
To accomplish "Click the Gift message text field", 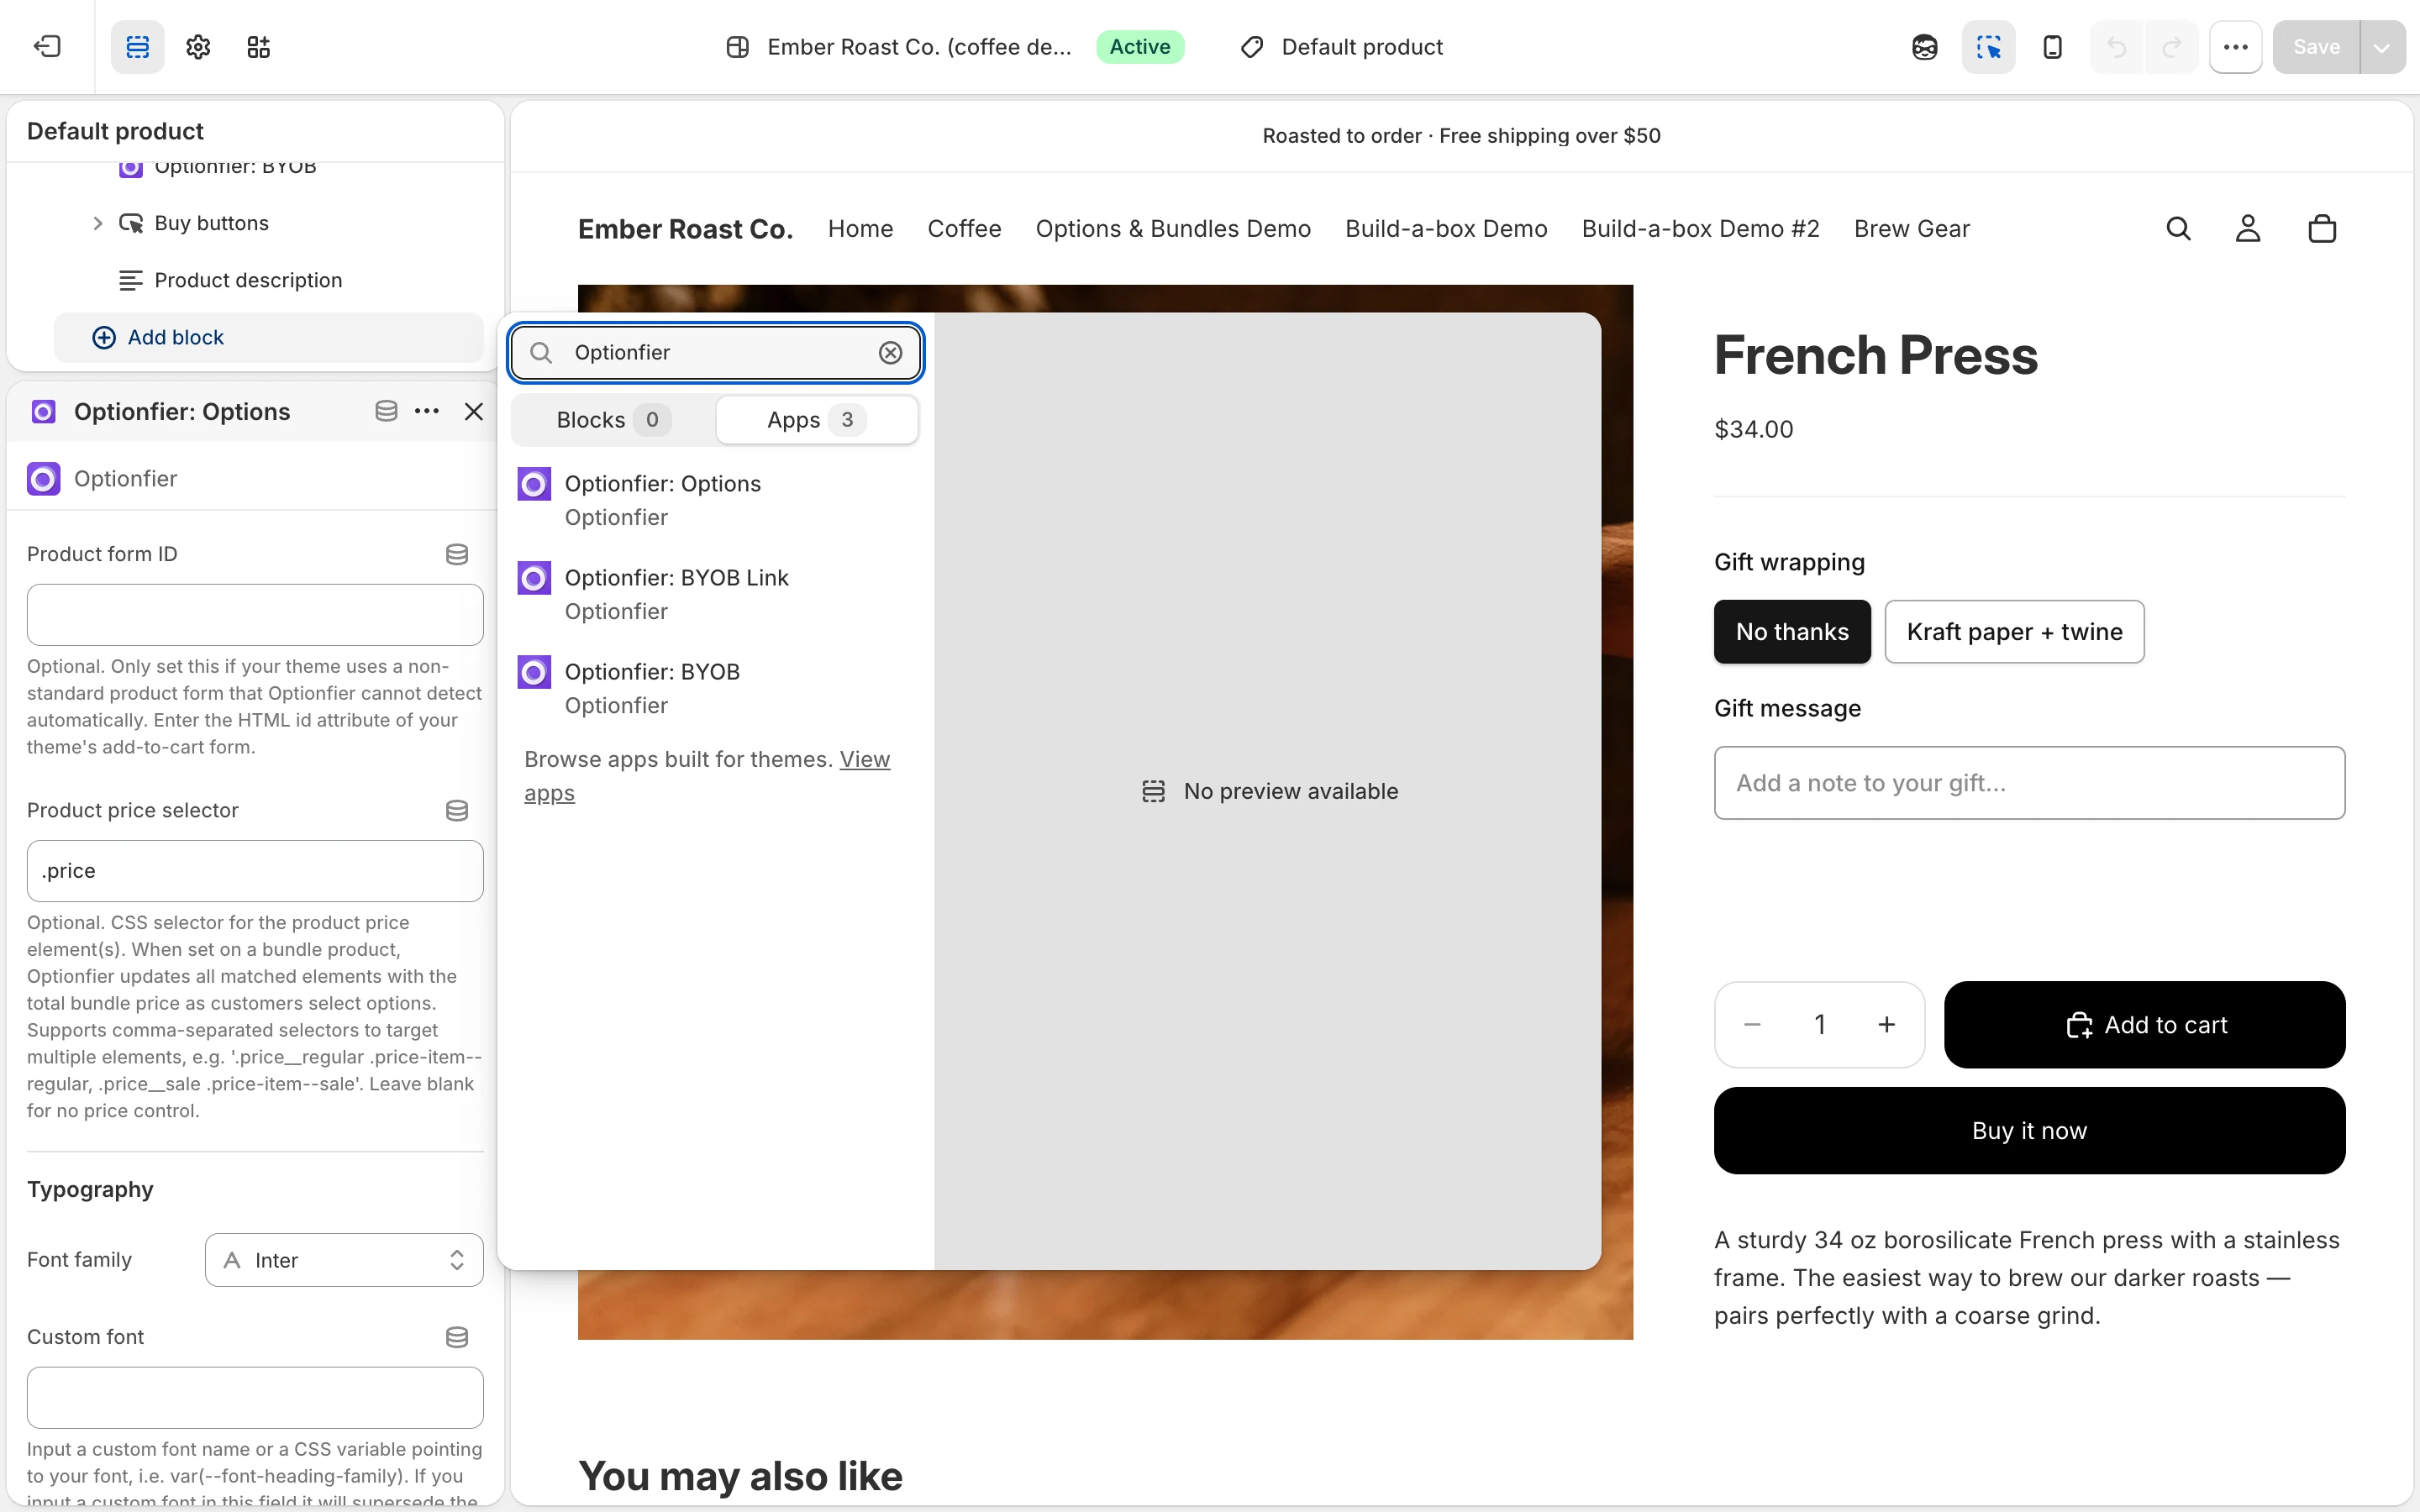I will click(2029, 783).
